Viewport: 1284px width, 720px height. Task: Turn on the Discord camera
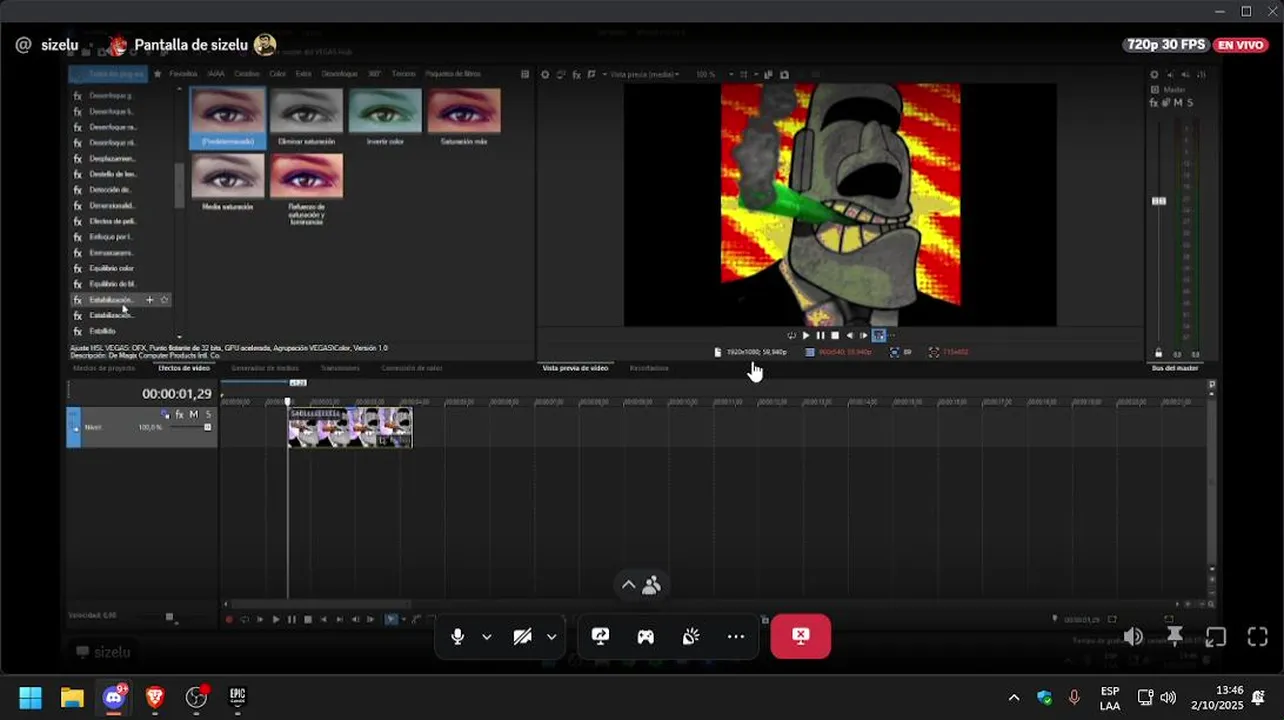522,637
